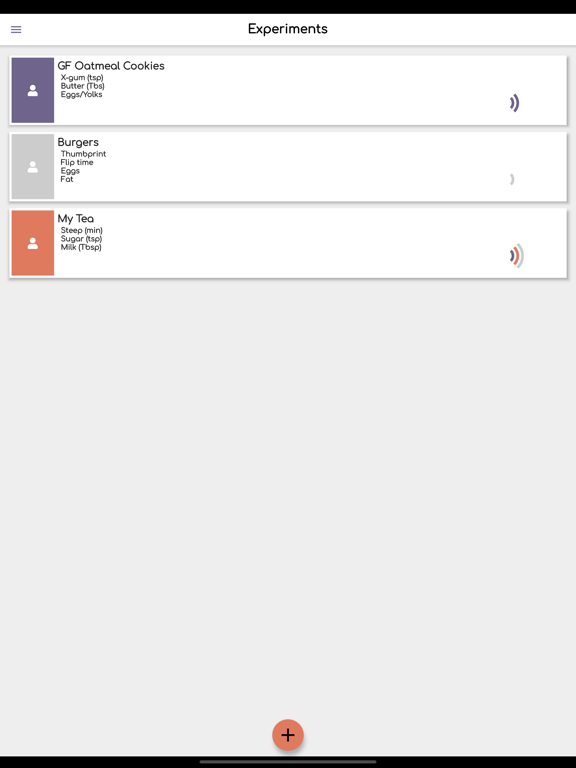Select the Flip time factor
This screenshot has height=768, width=576.
pos(77,162)
